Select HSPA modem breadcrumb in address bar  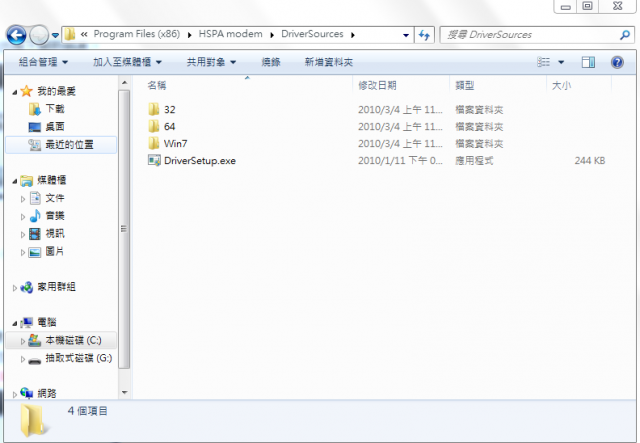tap(230, 34)
